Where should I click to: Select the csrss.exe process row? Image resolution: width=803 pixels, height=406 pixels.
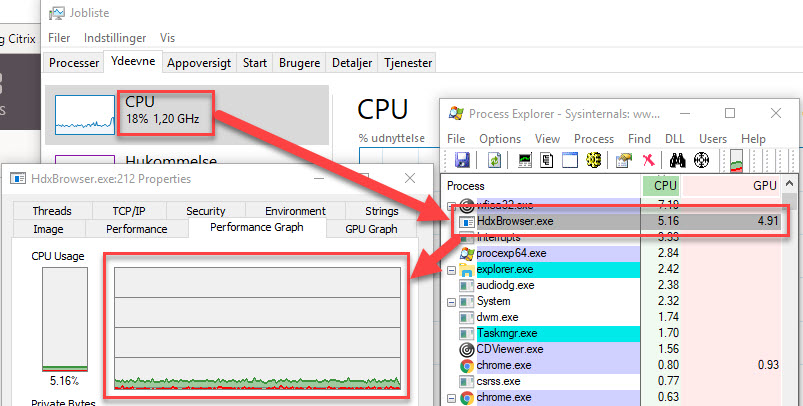click(x=612, y=381)
